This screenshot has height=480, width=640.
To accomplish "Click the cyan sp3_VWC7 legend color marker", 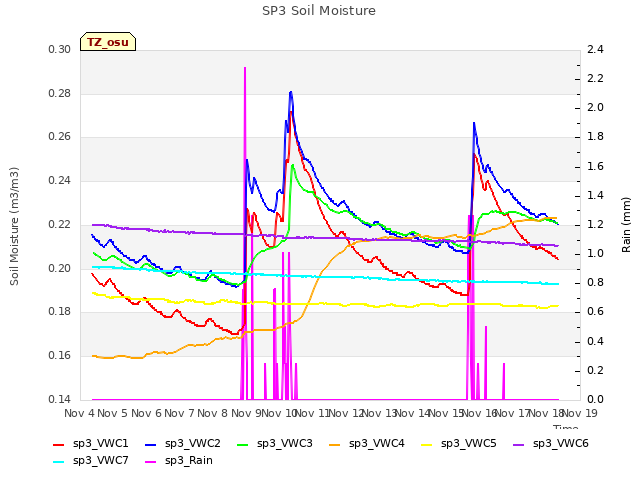I will point(59,462).
